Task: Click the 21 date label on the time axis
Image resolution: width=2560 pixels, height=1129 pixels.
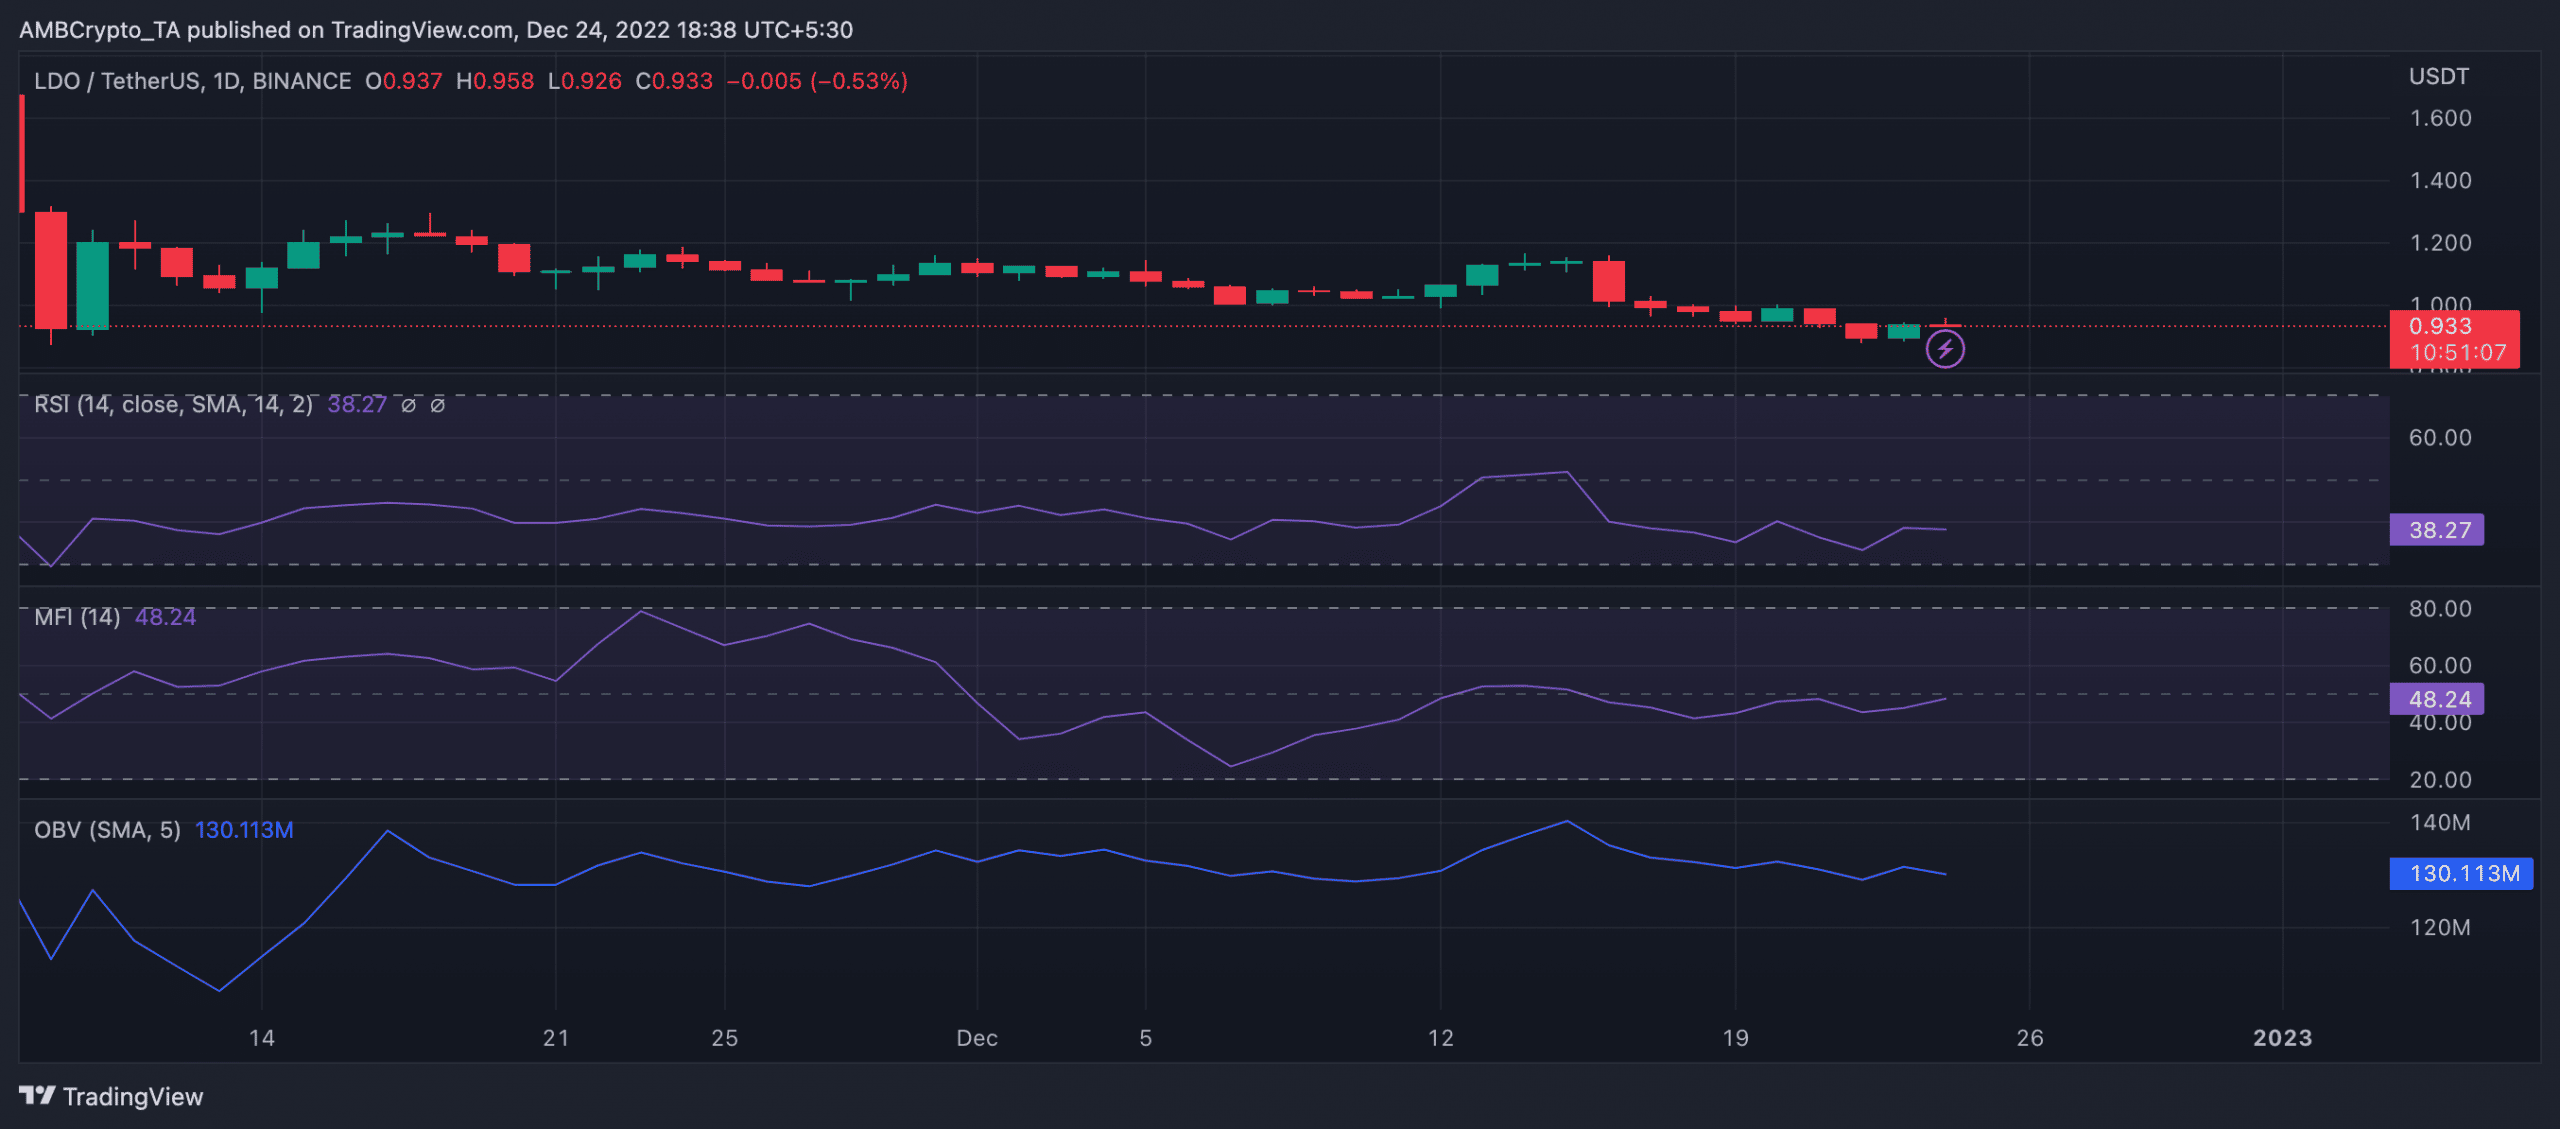Action: (x=556, y=1038)
